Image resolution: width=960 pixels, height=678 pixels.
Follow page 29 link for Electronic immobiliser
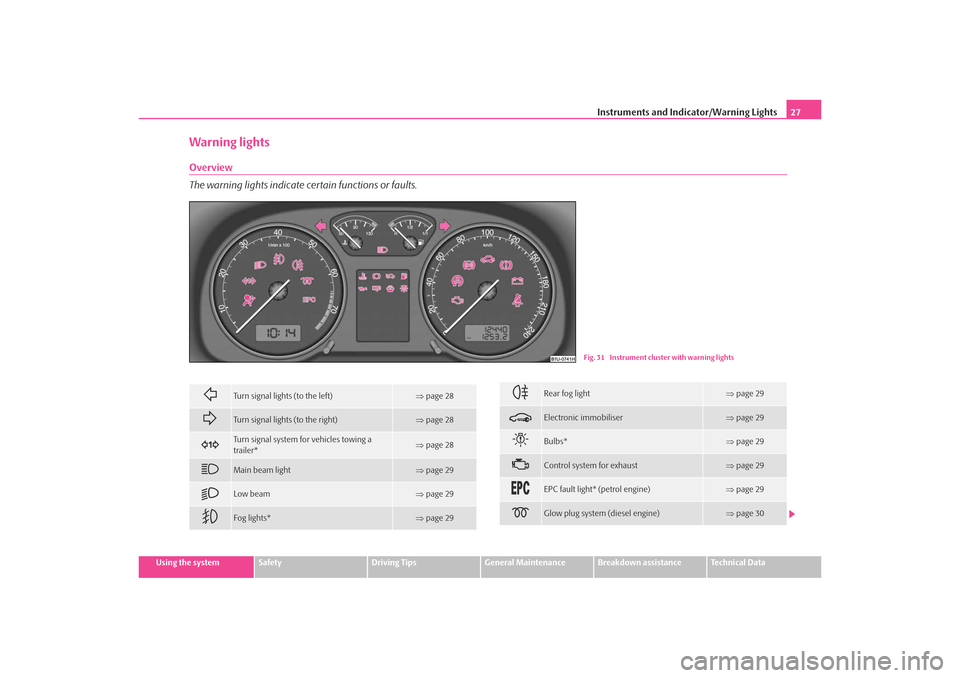tap(745, 418)
